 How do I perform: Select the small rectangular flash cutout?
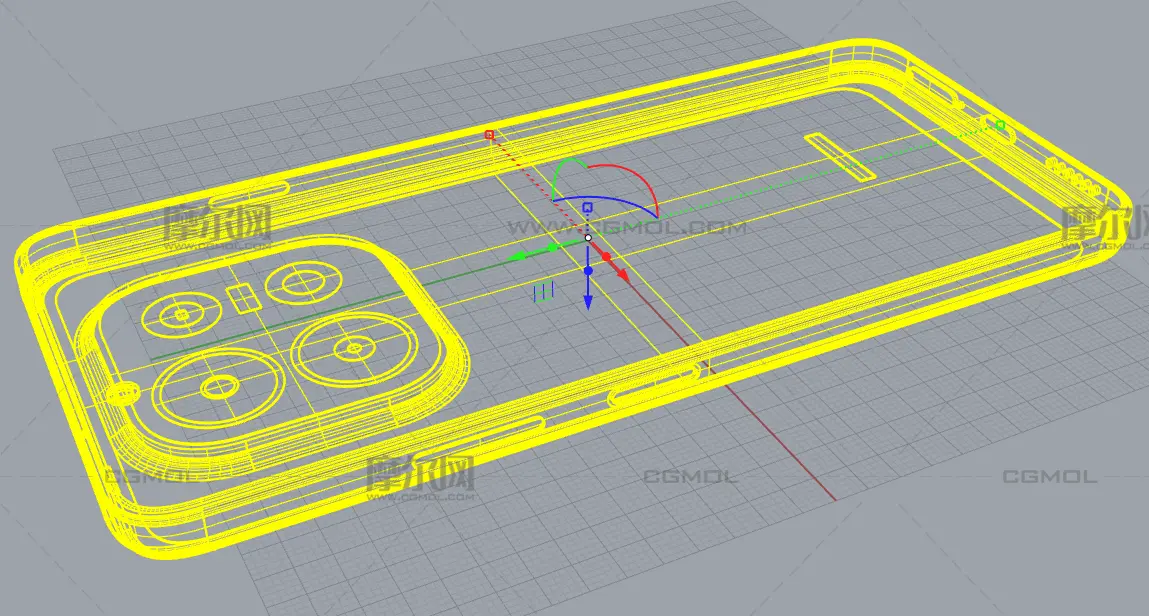241,296
